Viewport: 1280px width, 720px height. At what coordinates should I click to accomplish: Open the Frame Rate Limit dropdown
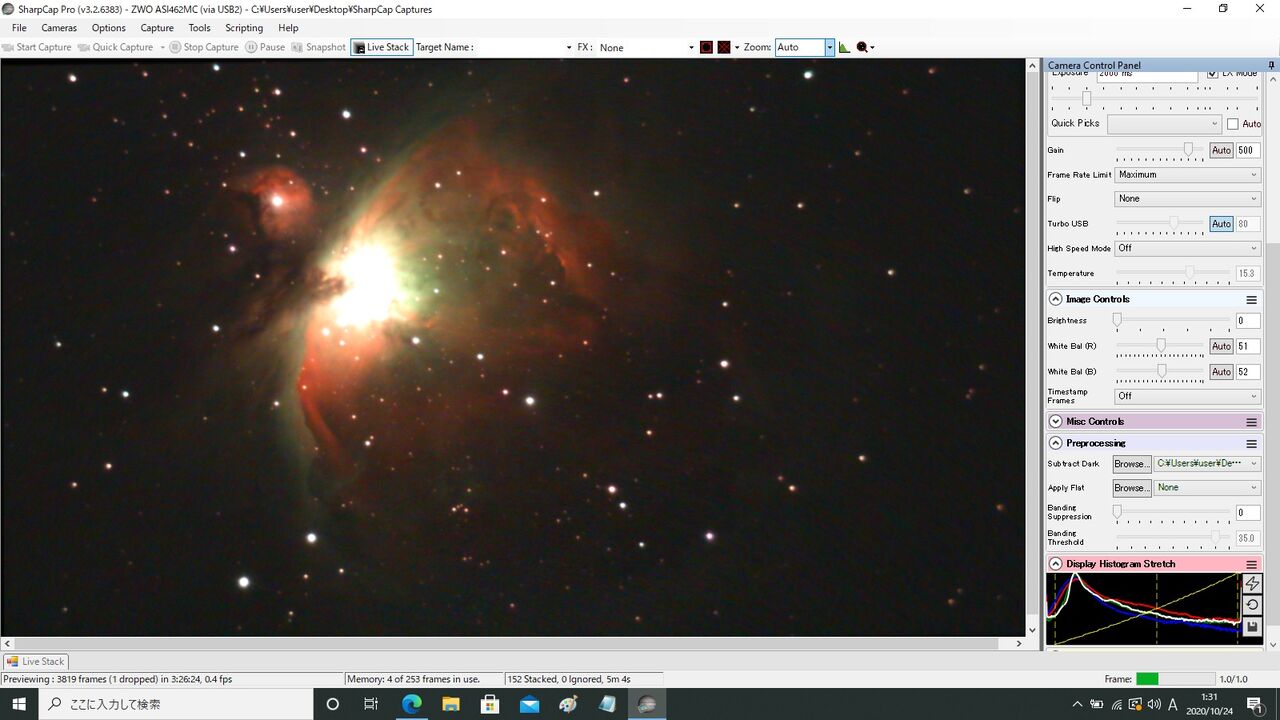(1188, 175)
